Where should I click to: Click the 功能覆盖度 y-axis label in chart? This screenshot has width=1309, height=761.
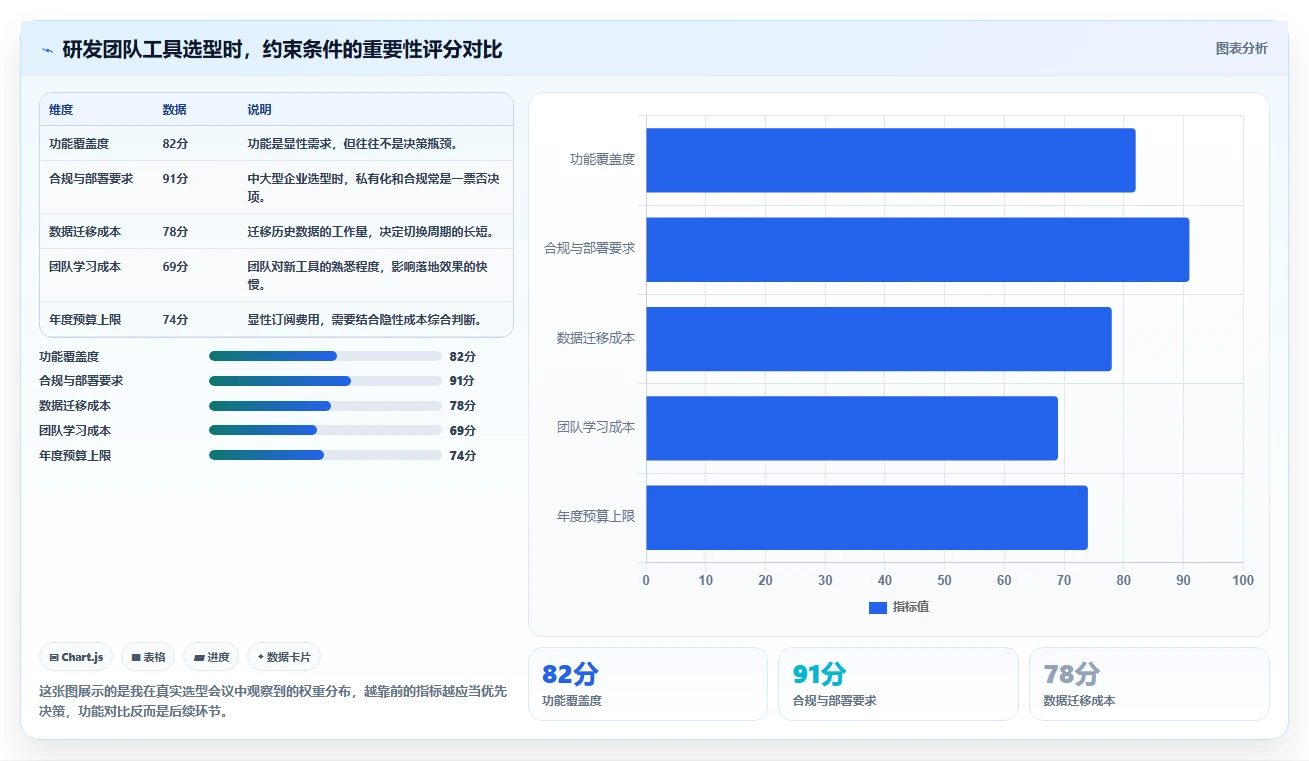[602, 159]
